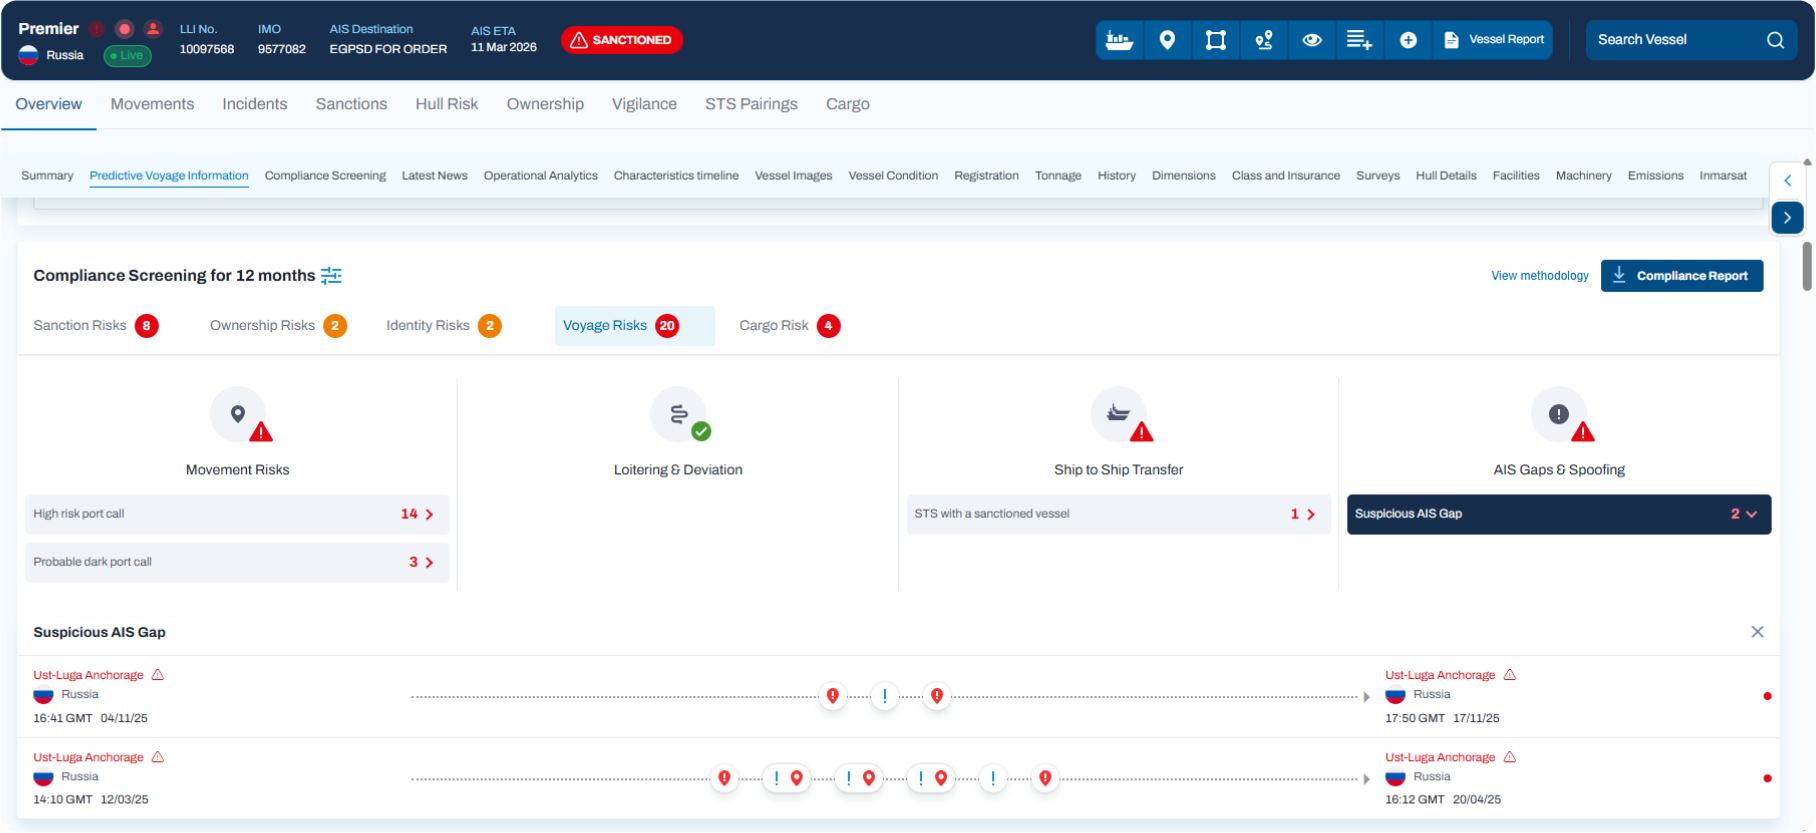Click the green Live status badge
The height and width of the screenshot is (833, 1816).
pyautogui.click(x=127, y=56)
